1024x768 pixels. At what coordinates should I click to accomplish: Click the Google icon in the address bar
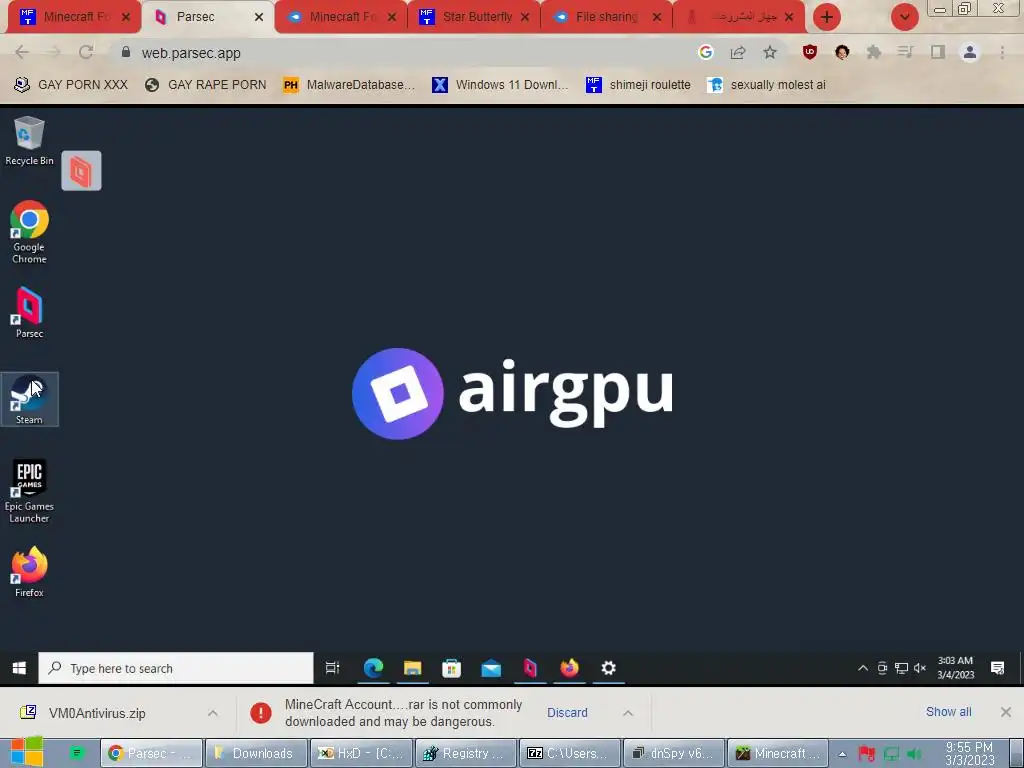[x=706, y=52]
